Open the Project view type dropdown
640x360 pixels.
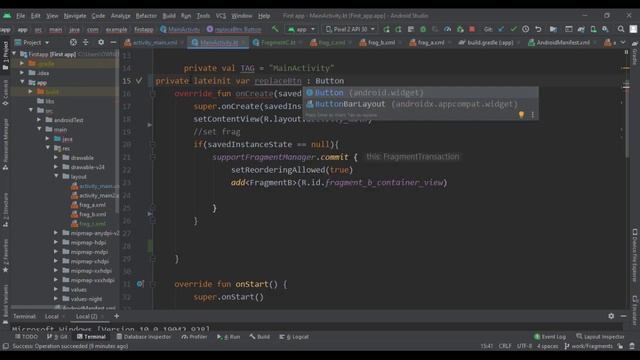[x=32, y=42]
